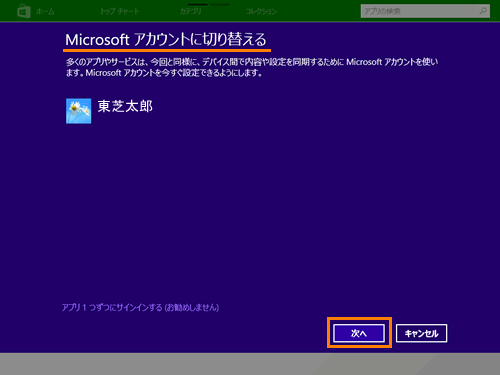
Task: Open the カテゴリ tab
Action: pos(191,11)
